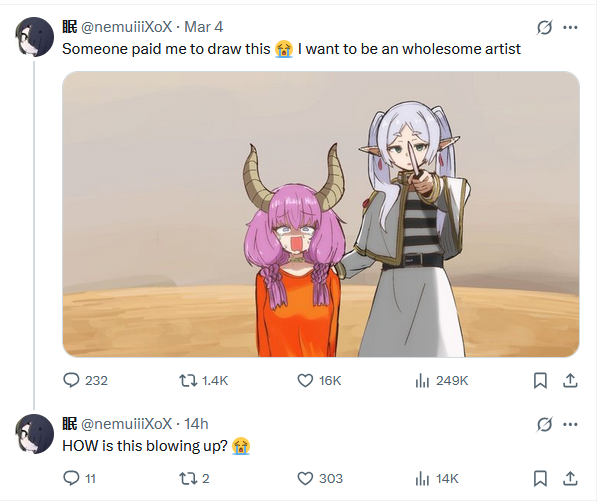The height and width of the screenshot is (502, 605).
Task: Bookmark the first tweet
Action: [540, 381]
